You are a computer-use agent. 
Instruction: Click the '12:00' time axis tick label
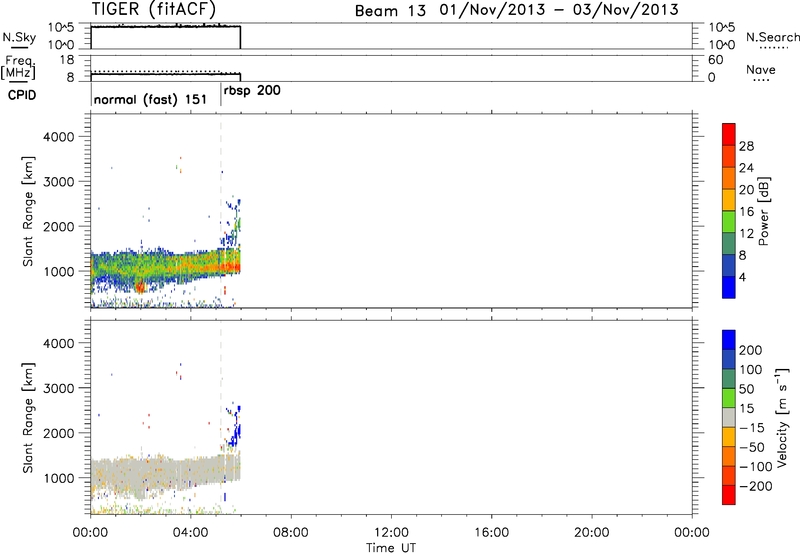tap(391, 533)
